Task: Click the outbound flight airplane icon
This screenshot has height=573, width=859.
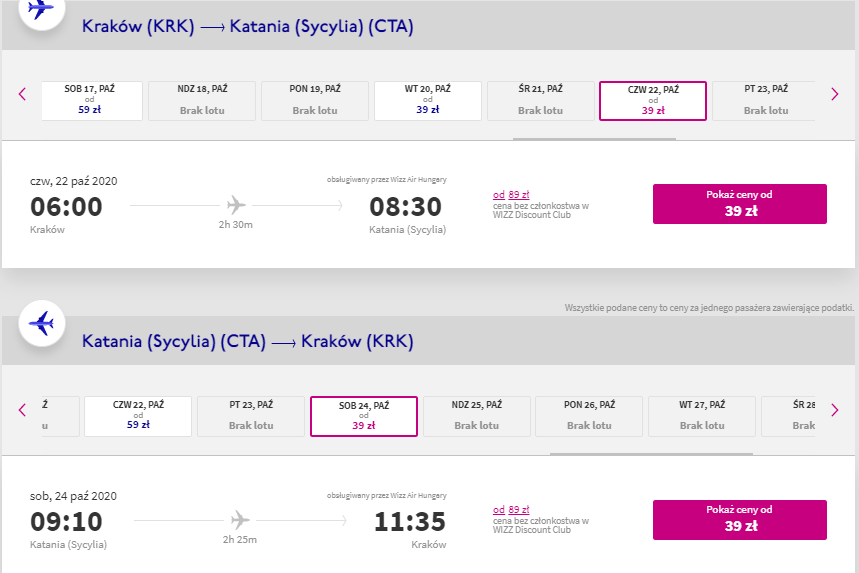Action: pyautogui.click(x=42, y=8)
